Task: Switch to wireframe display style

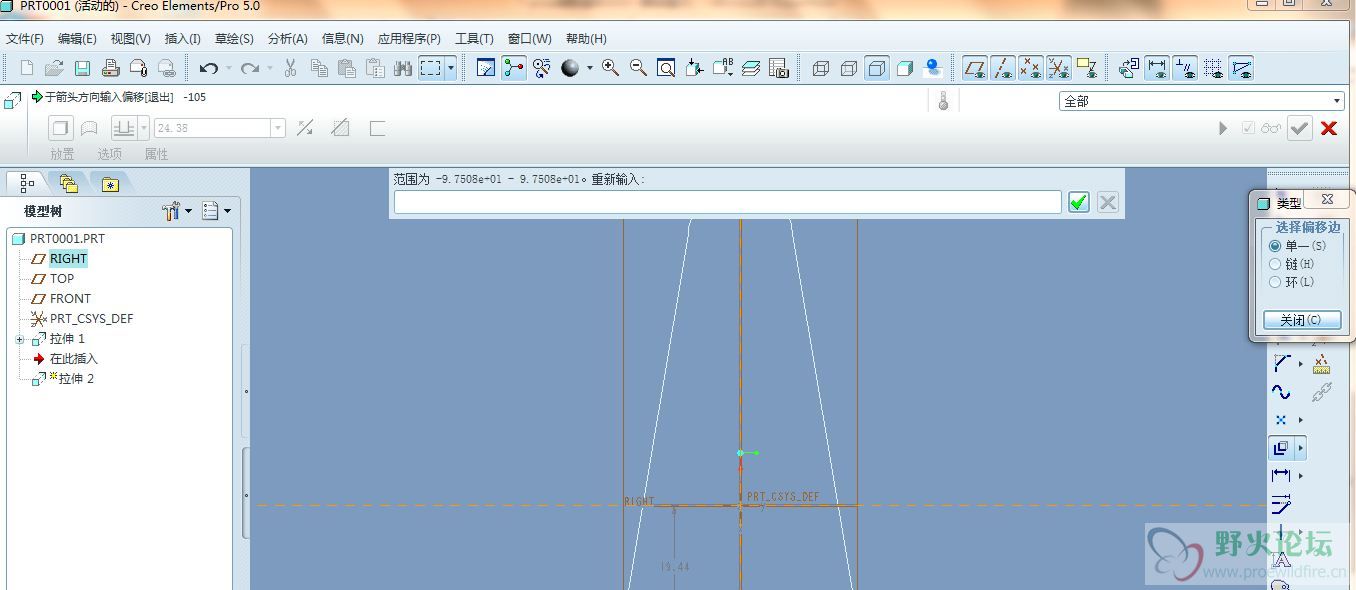Action: click(x=821, y=68)
